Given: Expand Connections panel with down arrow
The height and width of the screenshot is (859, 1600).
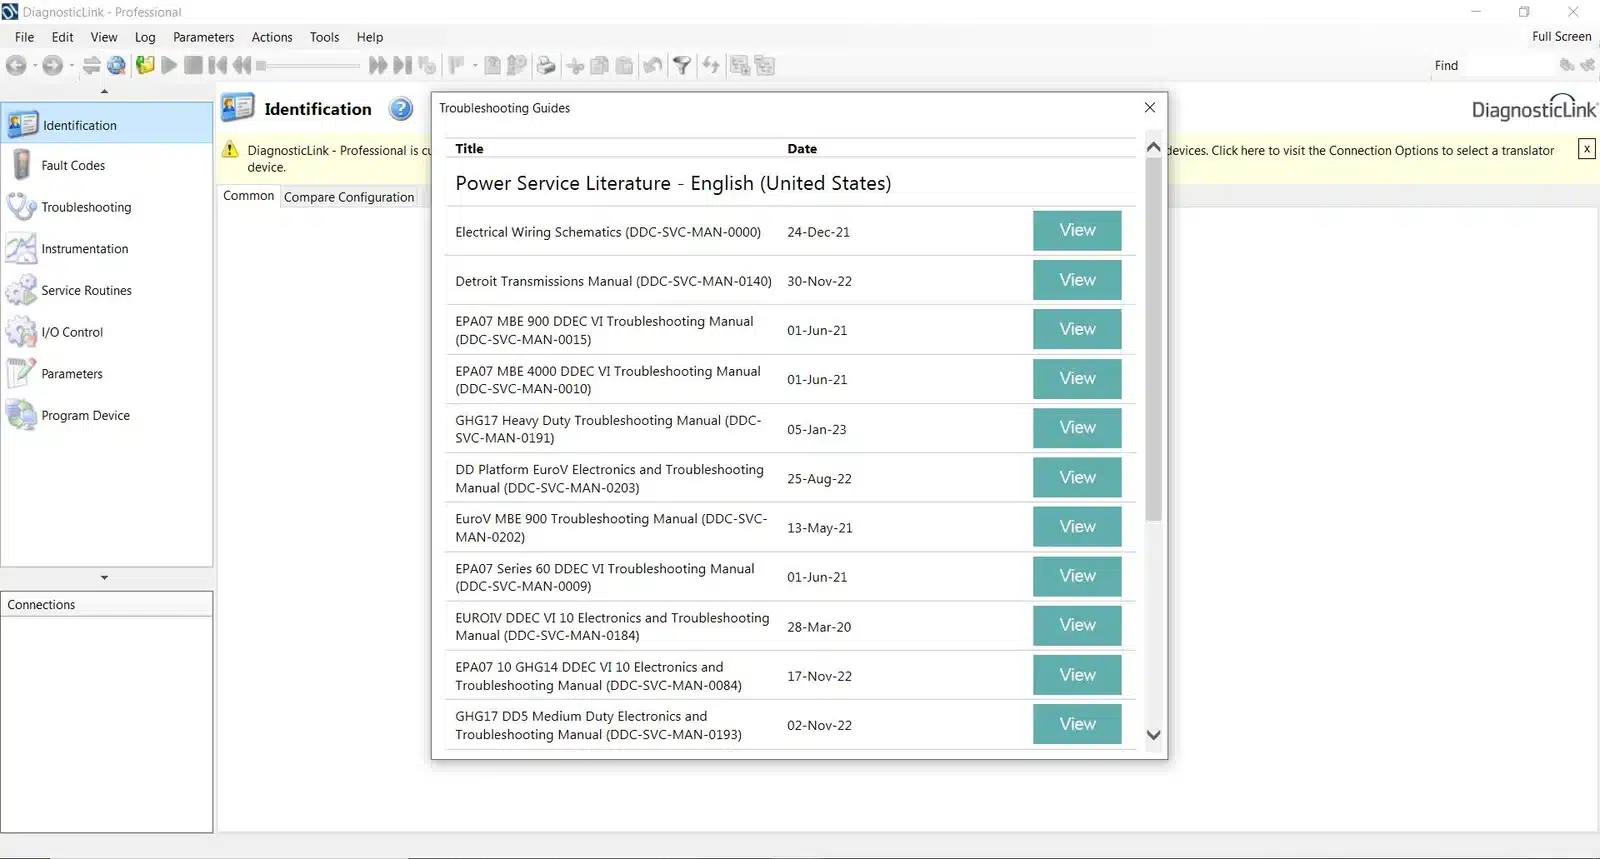Looking at the screenshot, I should pyautogui.click(x=104, y=578).
